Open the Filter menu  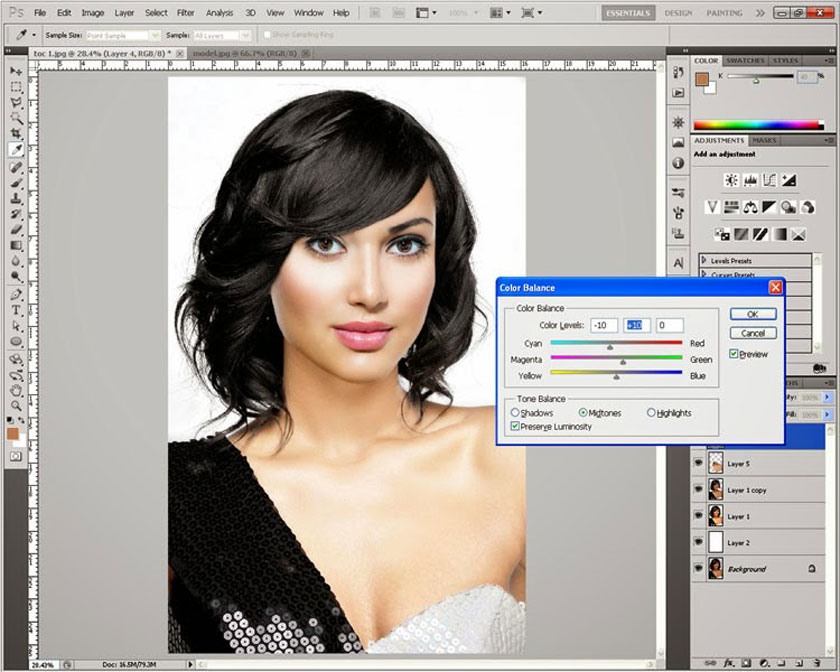[x=185, y=12]
